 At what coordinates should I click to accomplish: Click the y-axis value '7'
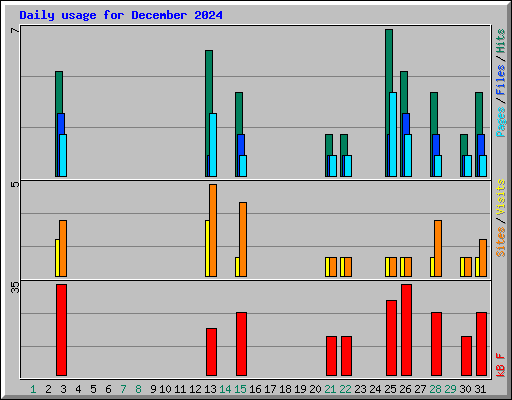[x=15, y=30]
